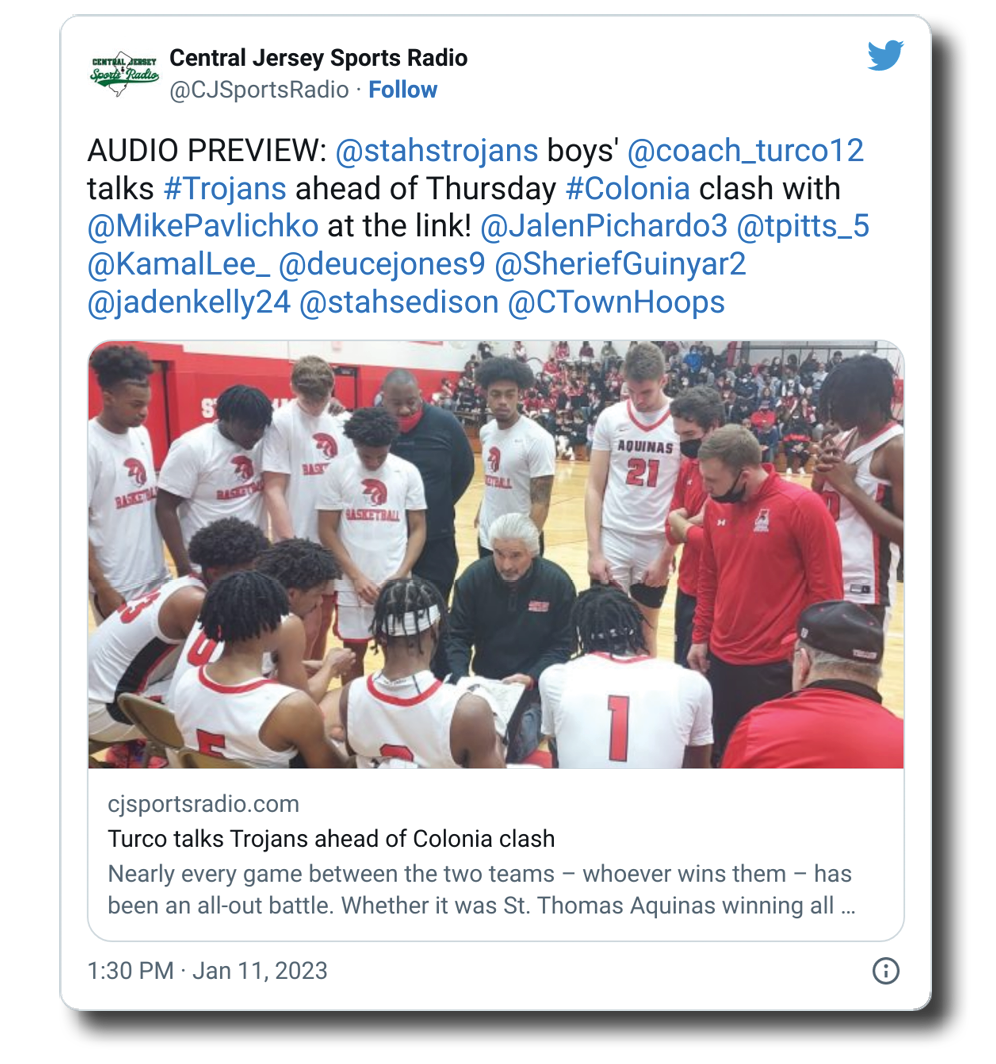
Task: Open the tweet info icon
Action: (885, 970)
